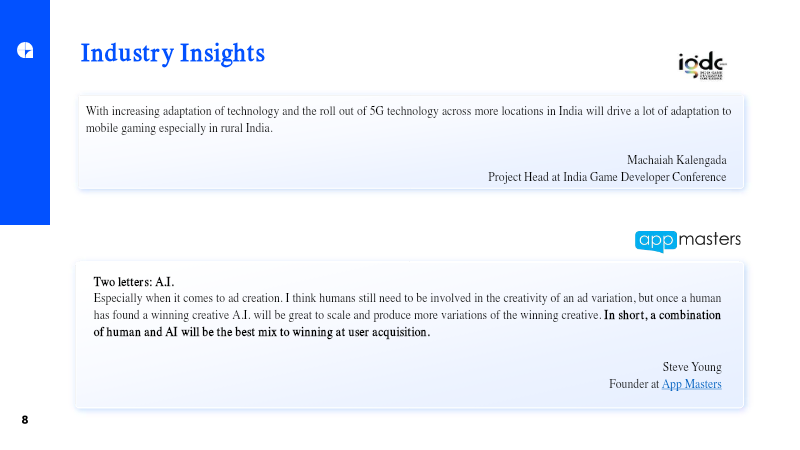Click the 'Especially when it comes to ad creation' line
This screenshot has height=450, width=800.
407,298
